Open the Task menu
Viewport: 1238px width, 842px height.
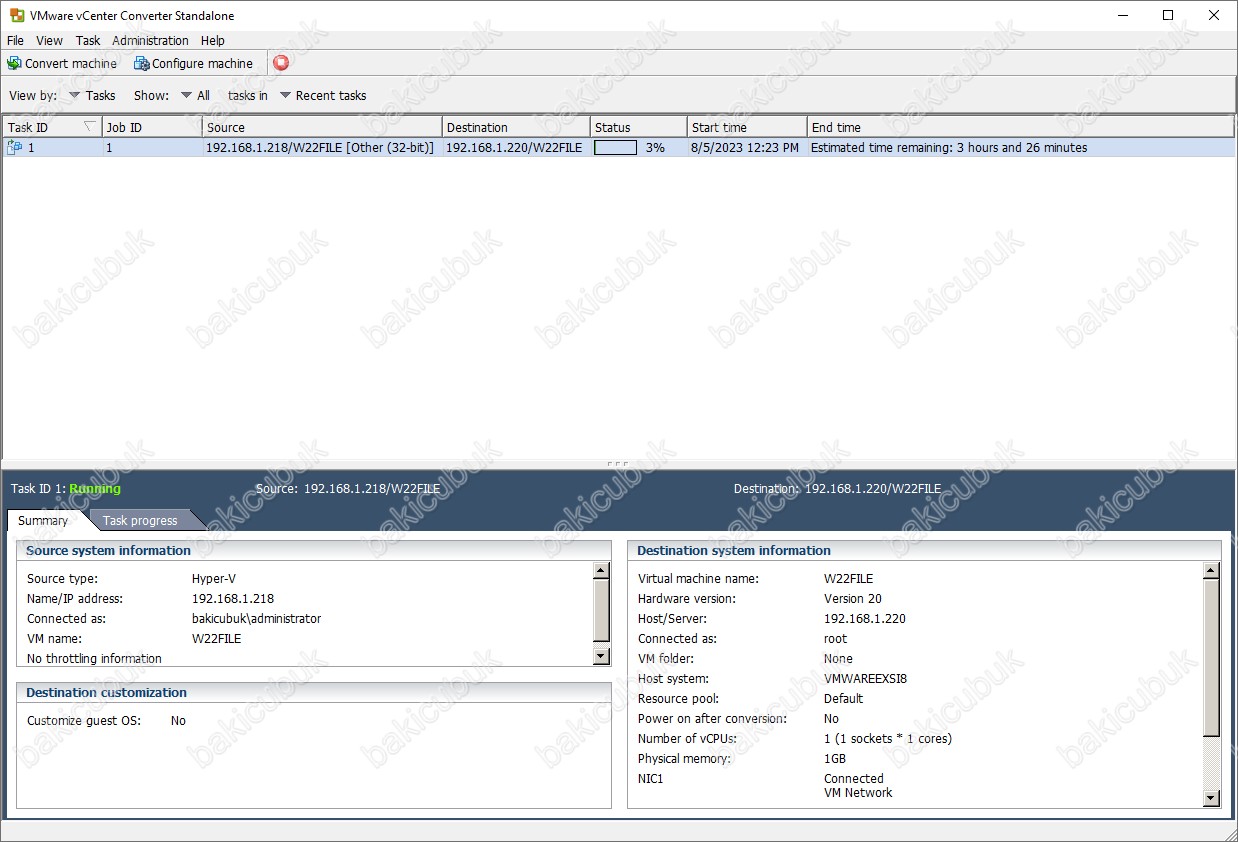pos(88,41)
